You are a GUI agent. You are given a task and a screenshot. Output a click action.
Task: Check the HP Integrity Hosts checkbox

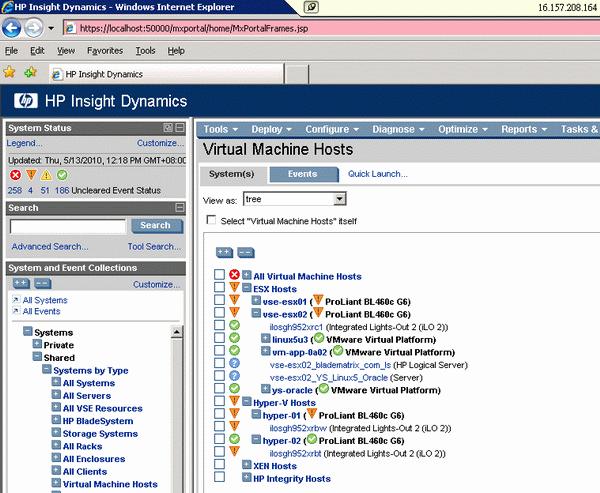coord(219,477)
